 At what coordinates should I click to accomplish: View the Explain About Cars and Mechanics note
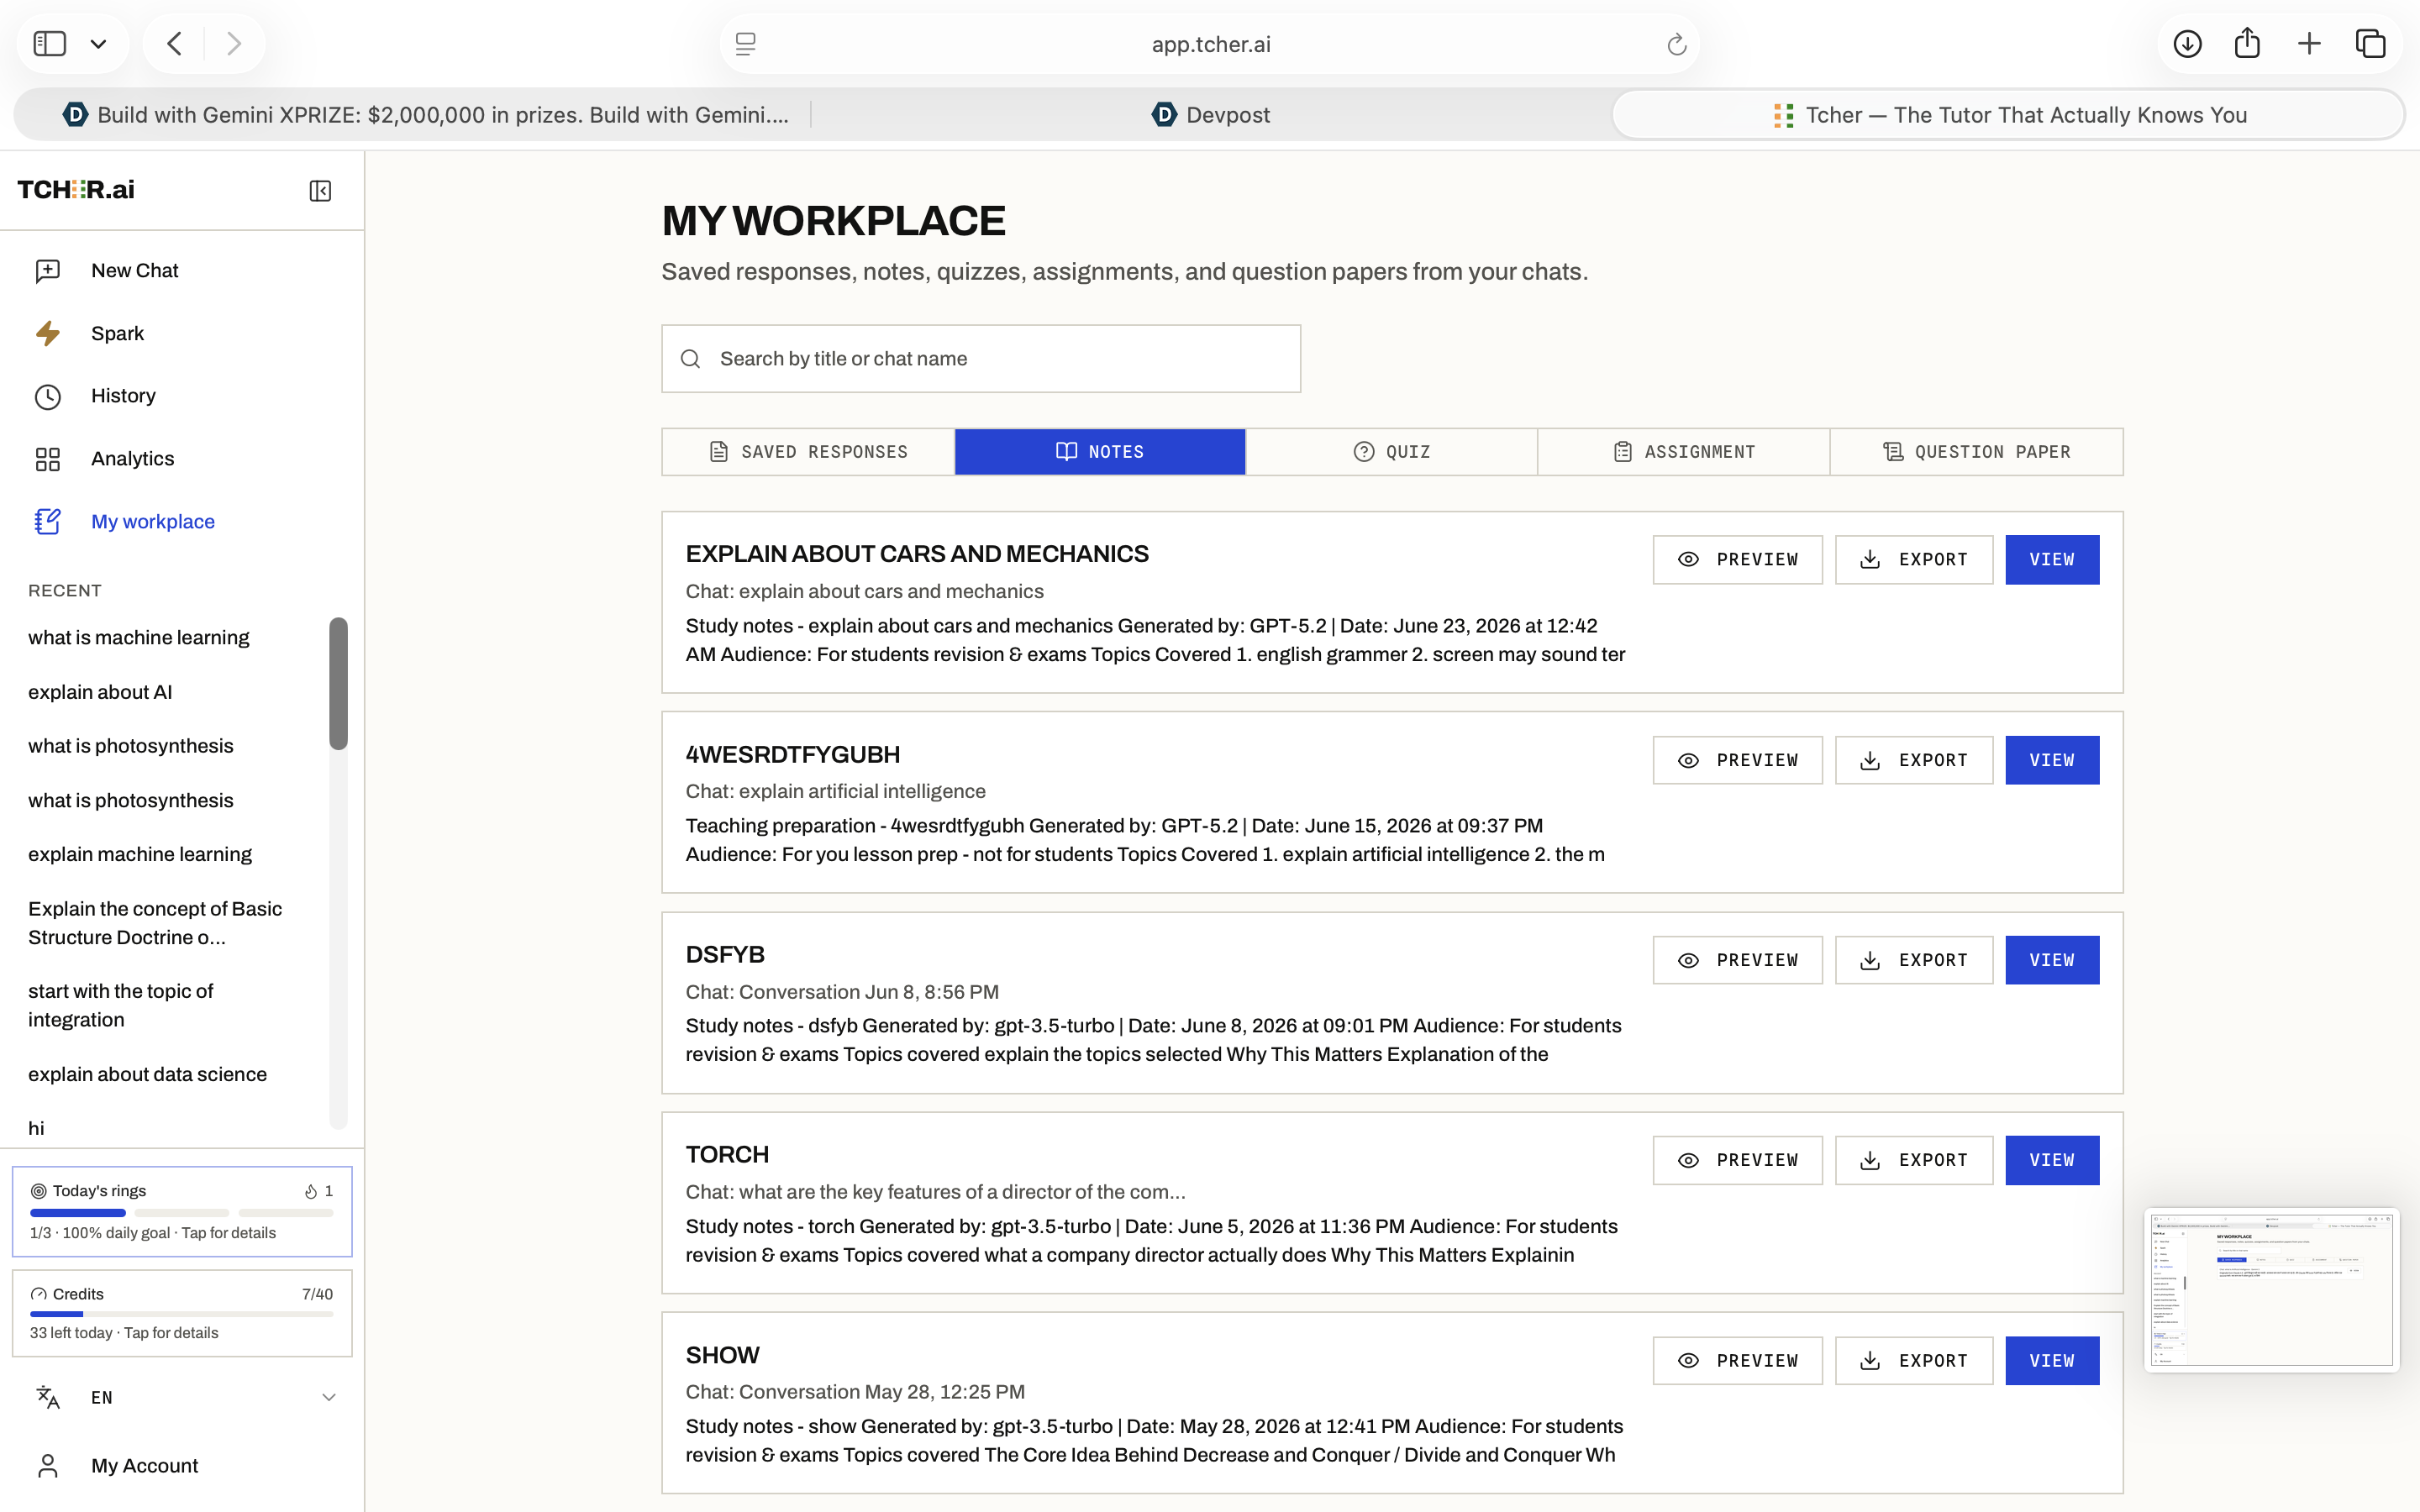(2052, 560)
